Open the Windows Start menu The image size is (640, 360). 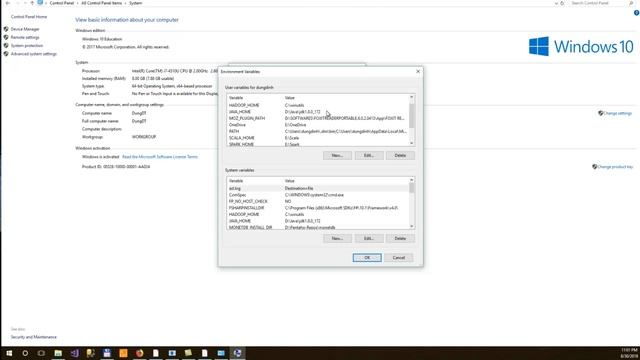coord(9,353)
